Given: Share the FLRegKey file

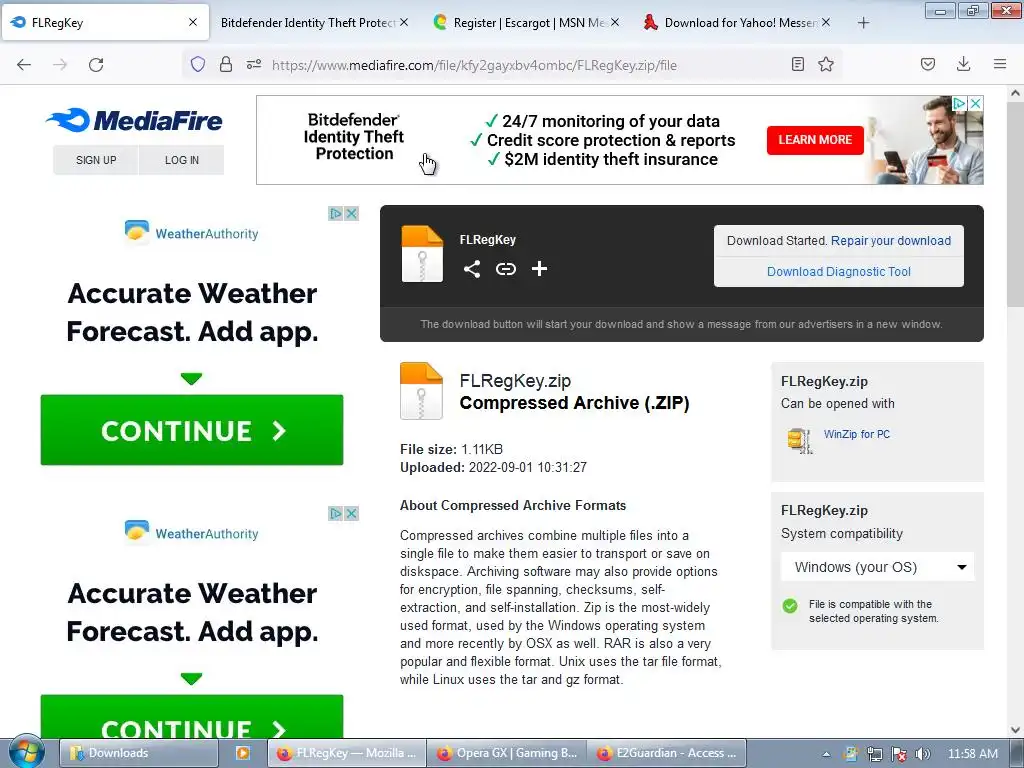Looking at the screenshot, I should click(472, 269).
